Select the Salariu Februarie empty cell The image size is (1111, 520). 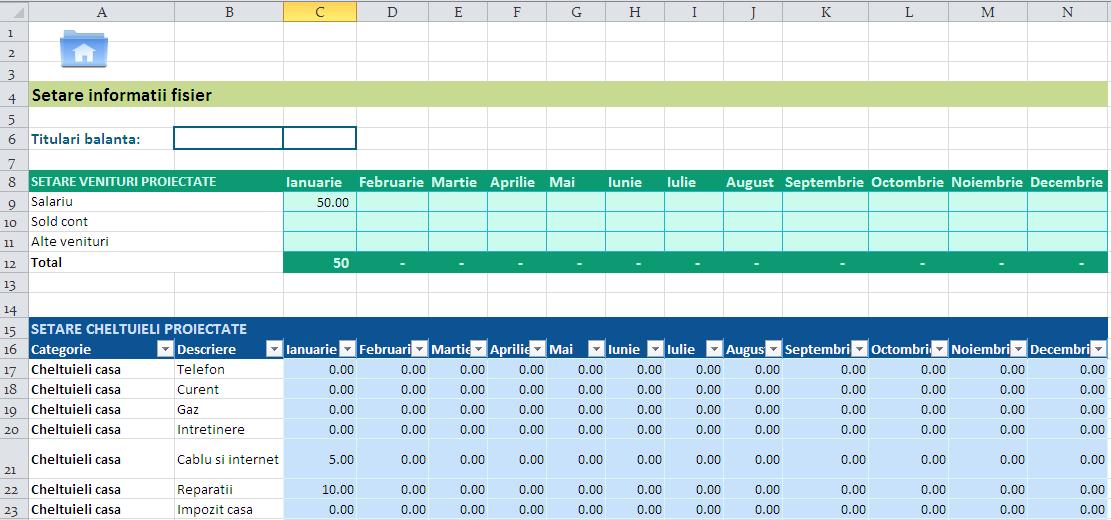pyautogui.click(x=392, y=202)
